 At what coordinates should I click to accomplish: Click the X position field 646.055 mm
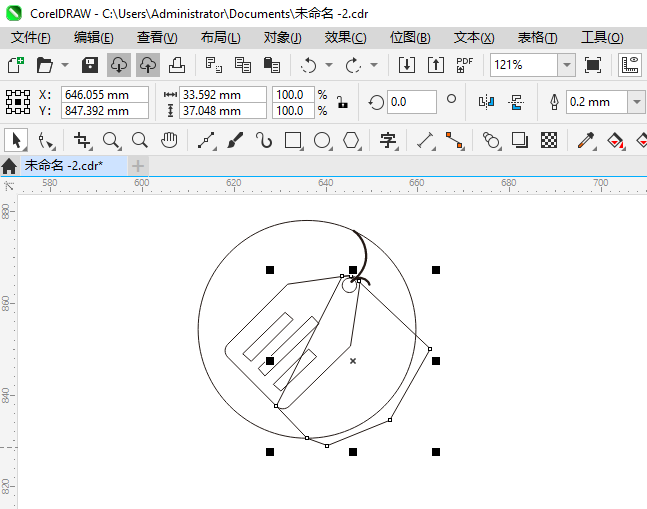[105, 94]
